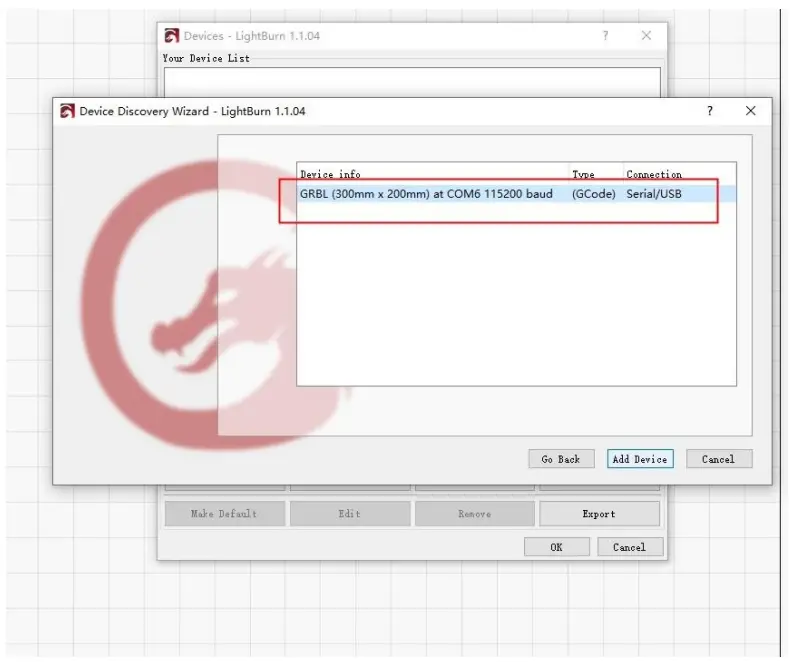Screen dimensions: 792x662
Task: Select the GRBL device at COM6 row
Action: [x=516, y=194]
